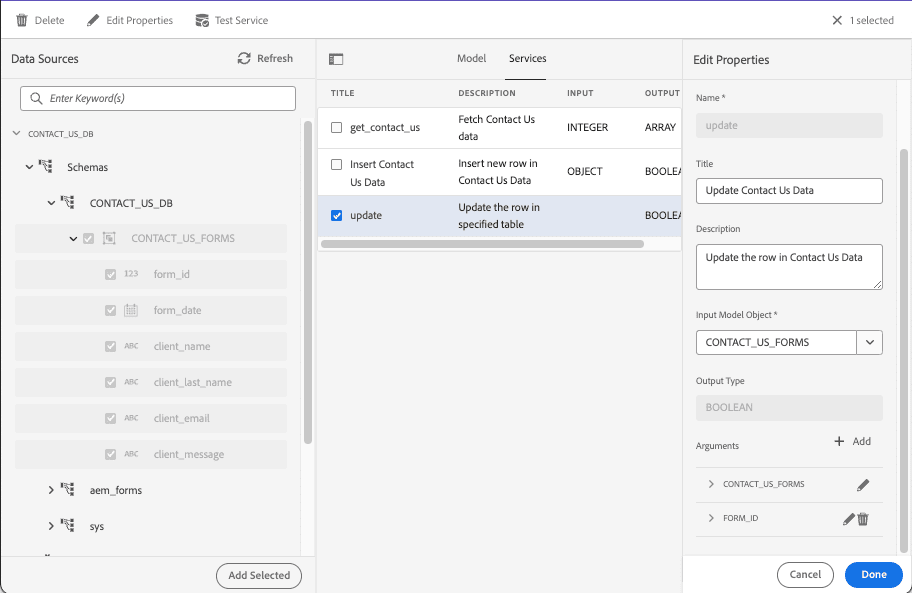Click the client_email ABC type icon
Screen dimensions: 912x593
[x=131, y=418]
